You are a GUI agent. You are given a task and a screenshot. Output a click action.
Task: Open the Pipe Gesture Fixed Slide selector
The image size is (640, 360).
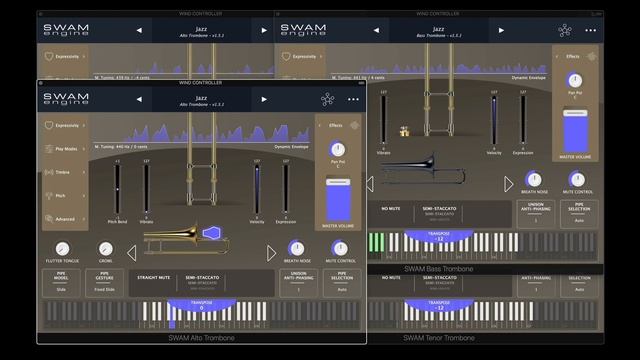pyautogui.click(x=104, y=282)
